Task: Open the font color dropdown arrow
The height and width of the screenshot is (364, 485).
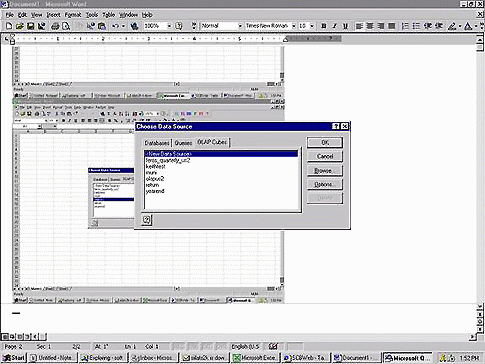Action: pyautogui.click(x=476, y=26)
